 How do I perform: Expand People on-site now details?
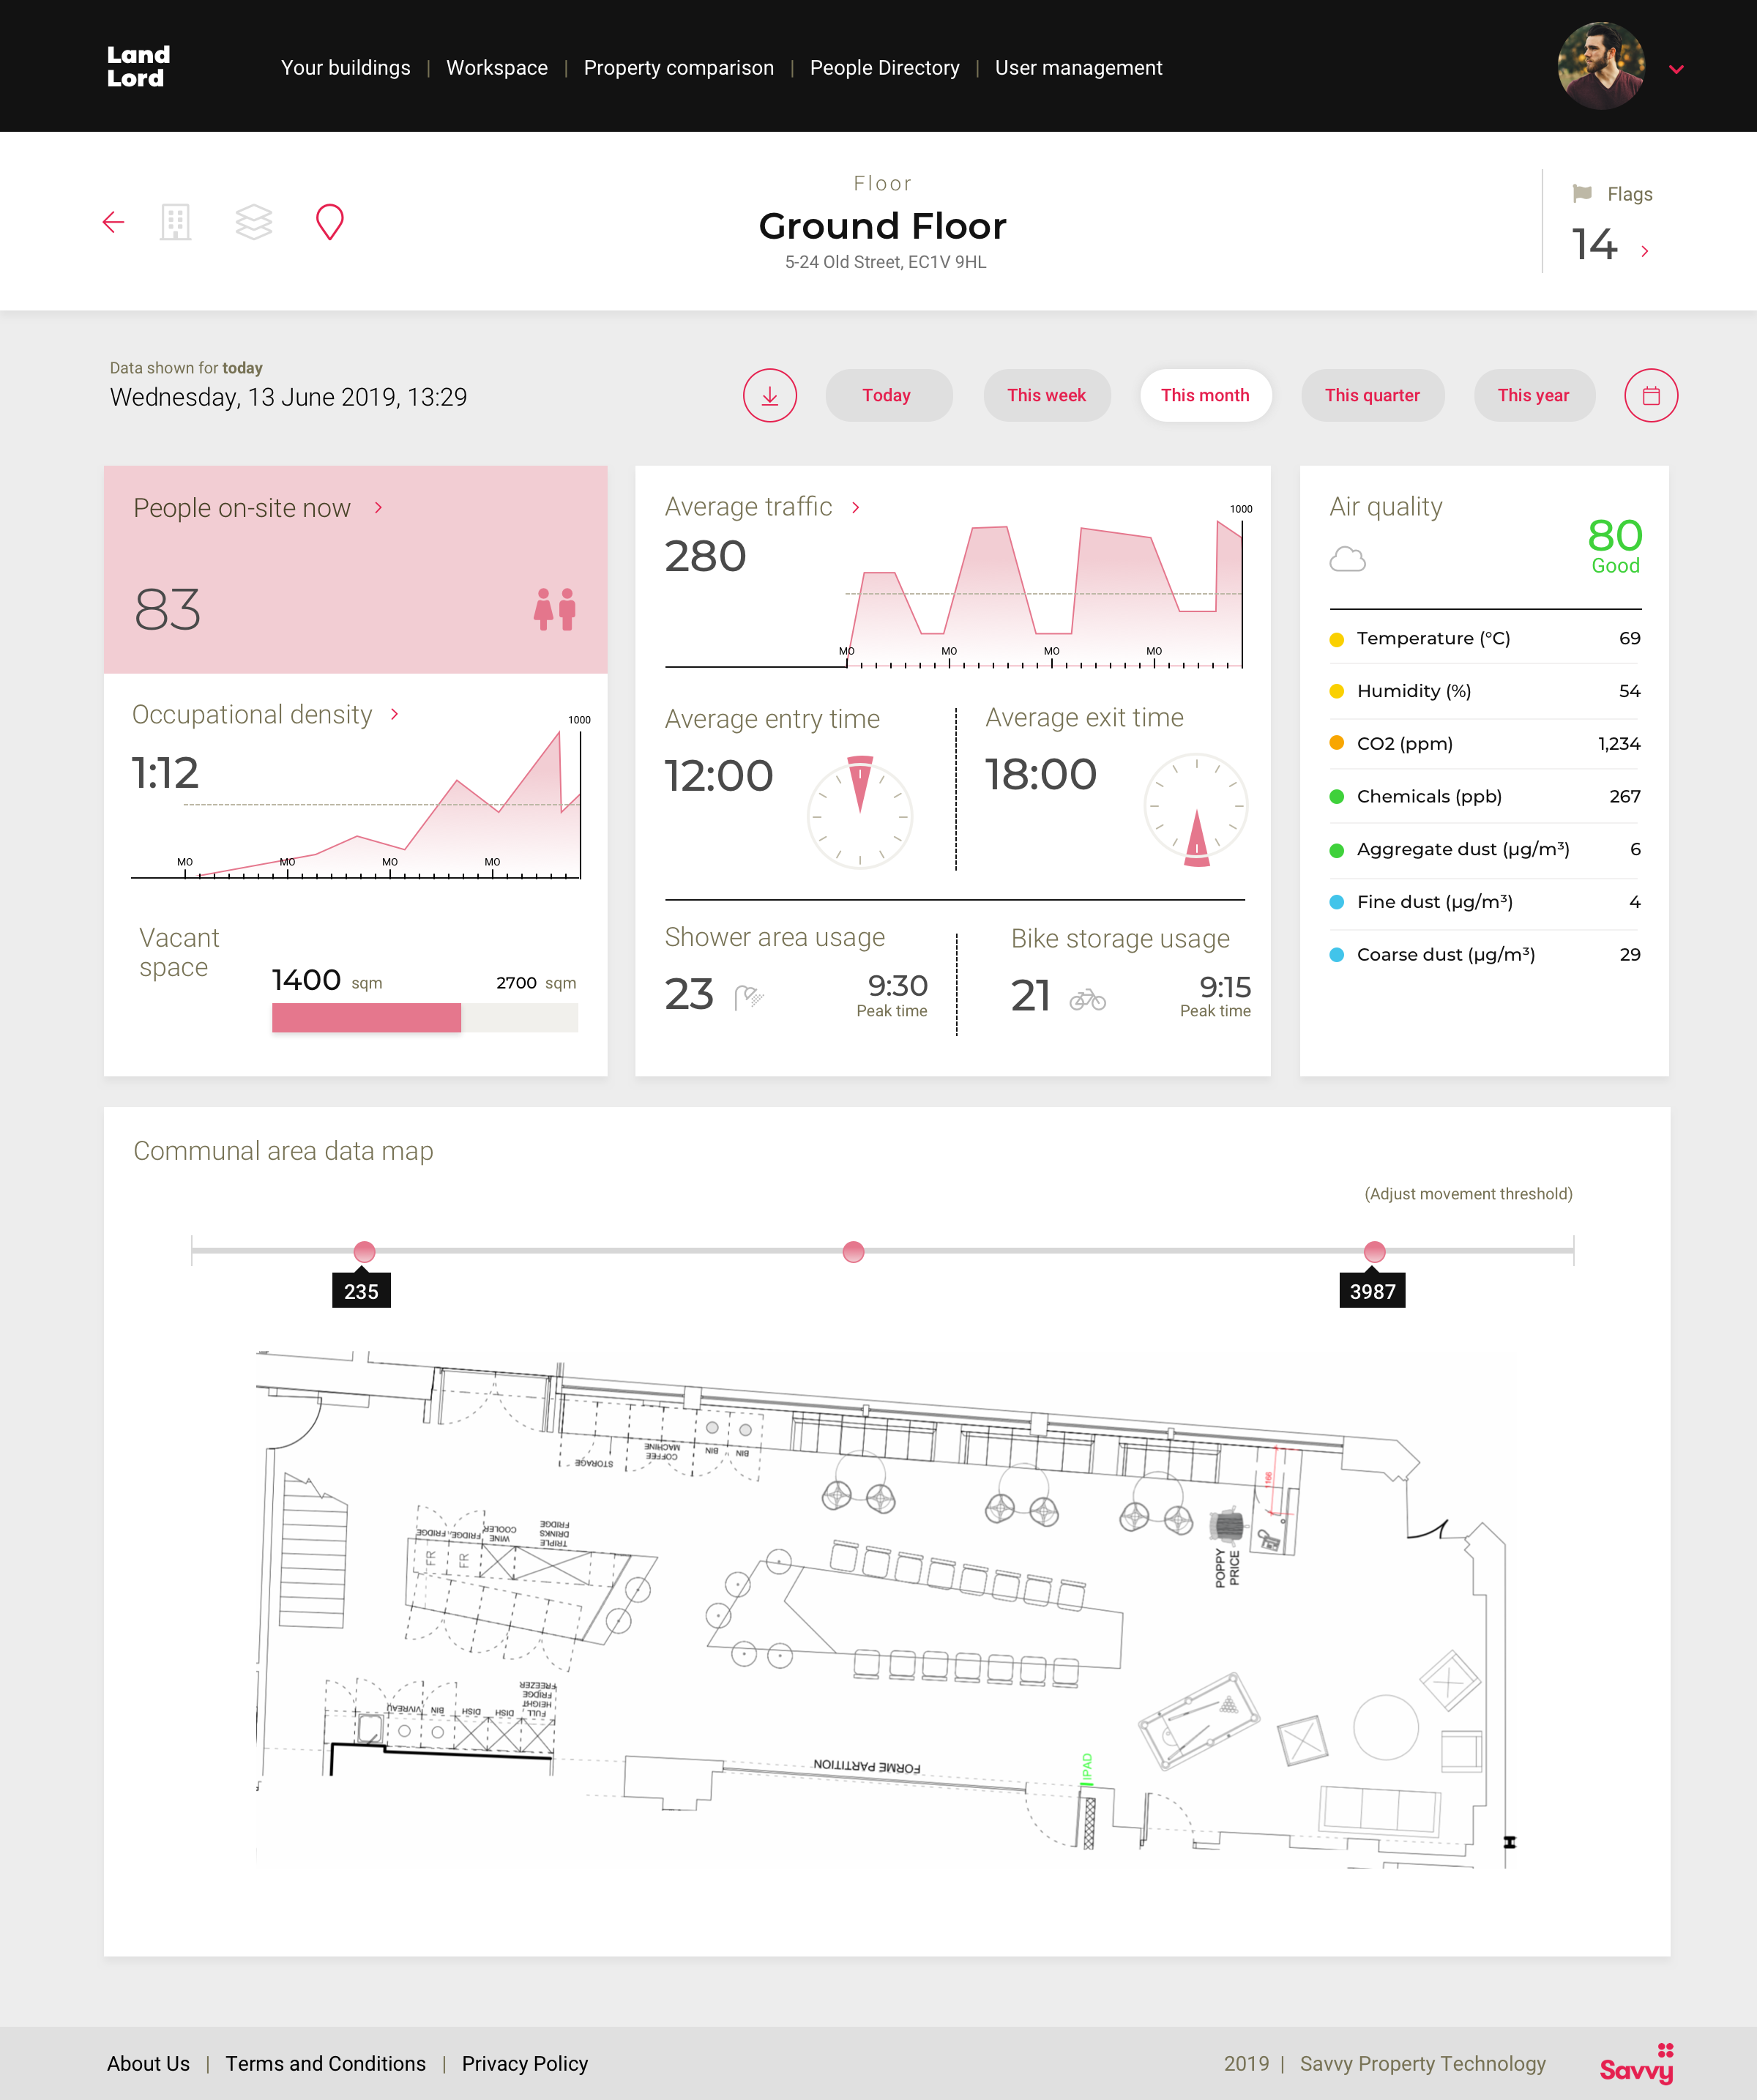[x=379, y=508]
